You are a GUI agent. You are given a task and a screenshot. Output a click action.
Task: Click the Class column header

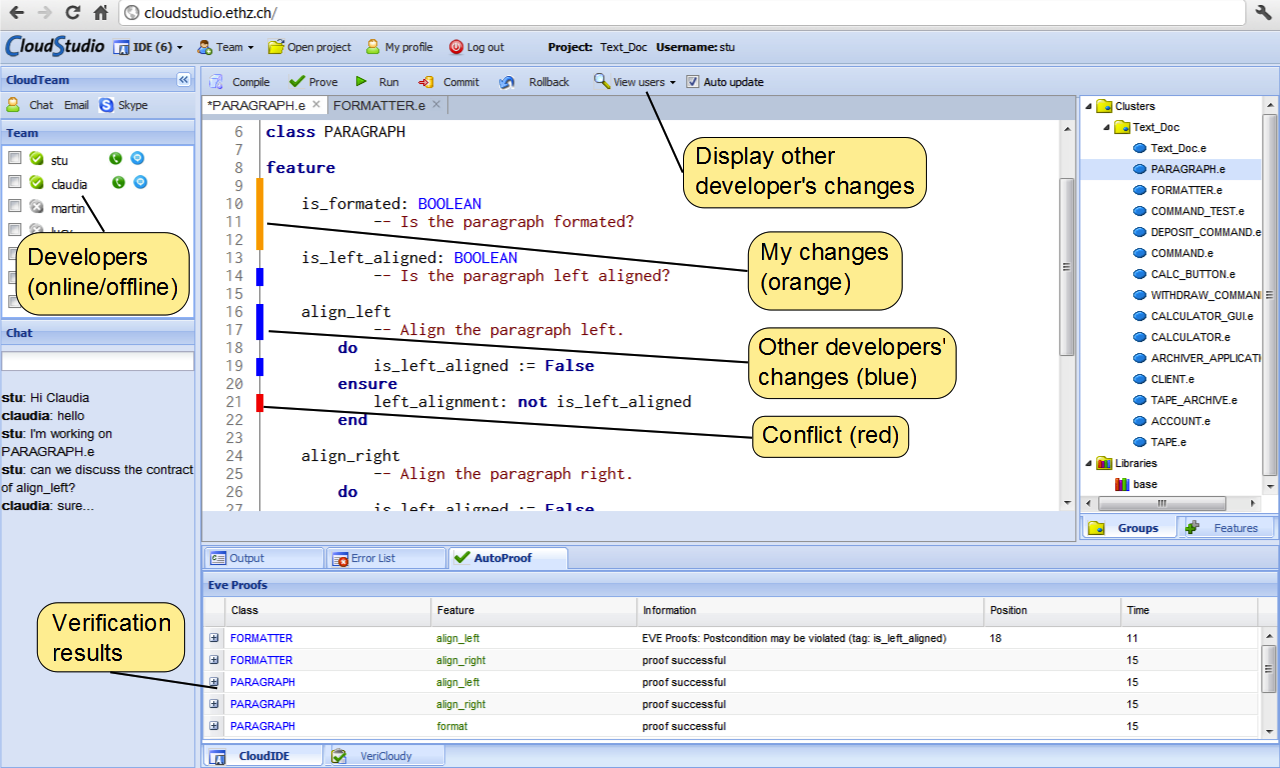[x=328, y=610]
